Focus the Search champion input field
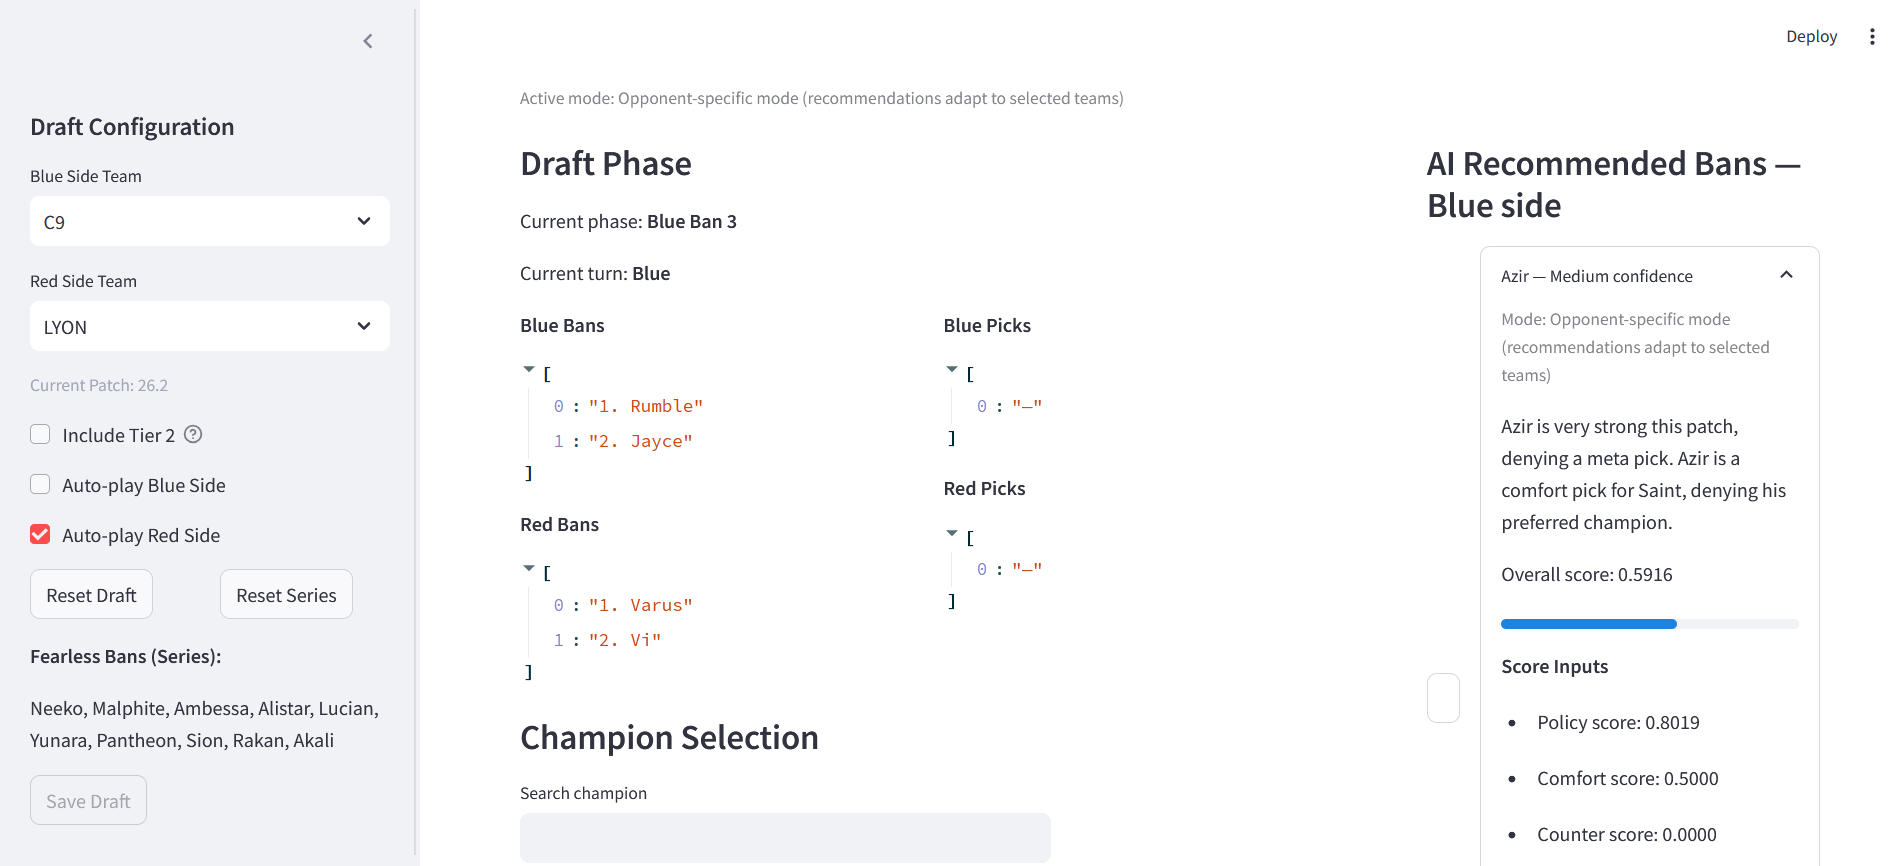Image resolution: width=1895 pixels, height=866 pixels. coord(785,837)
